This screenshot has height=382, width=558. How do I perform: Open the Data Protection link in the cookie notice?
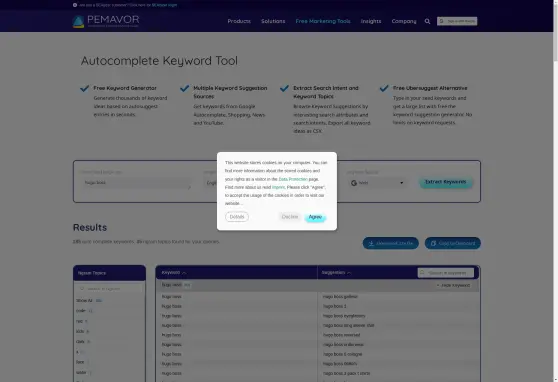point(293,179)
